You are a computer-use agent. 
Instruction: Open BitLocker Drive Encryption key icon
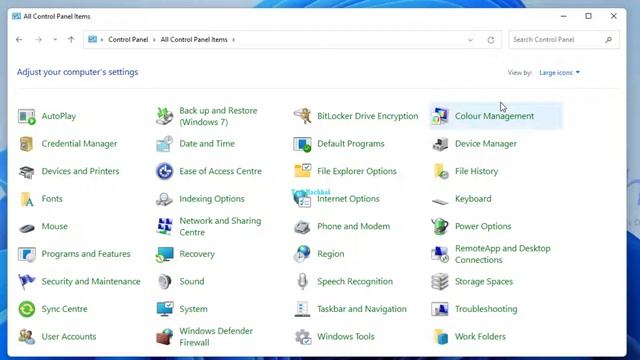(302, 116)
